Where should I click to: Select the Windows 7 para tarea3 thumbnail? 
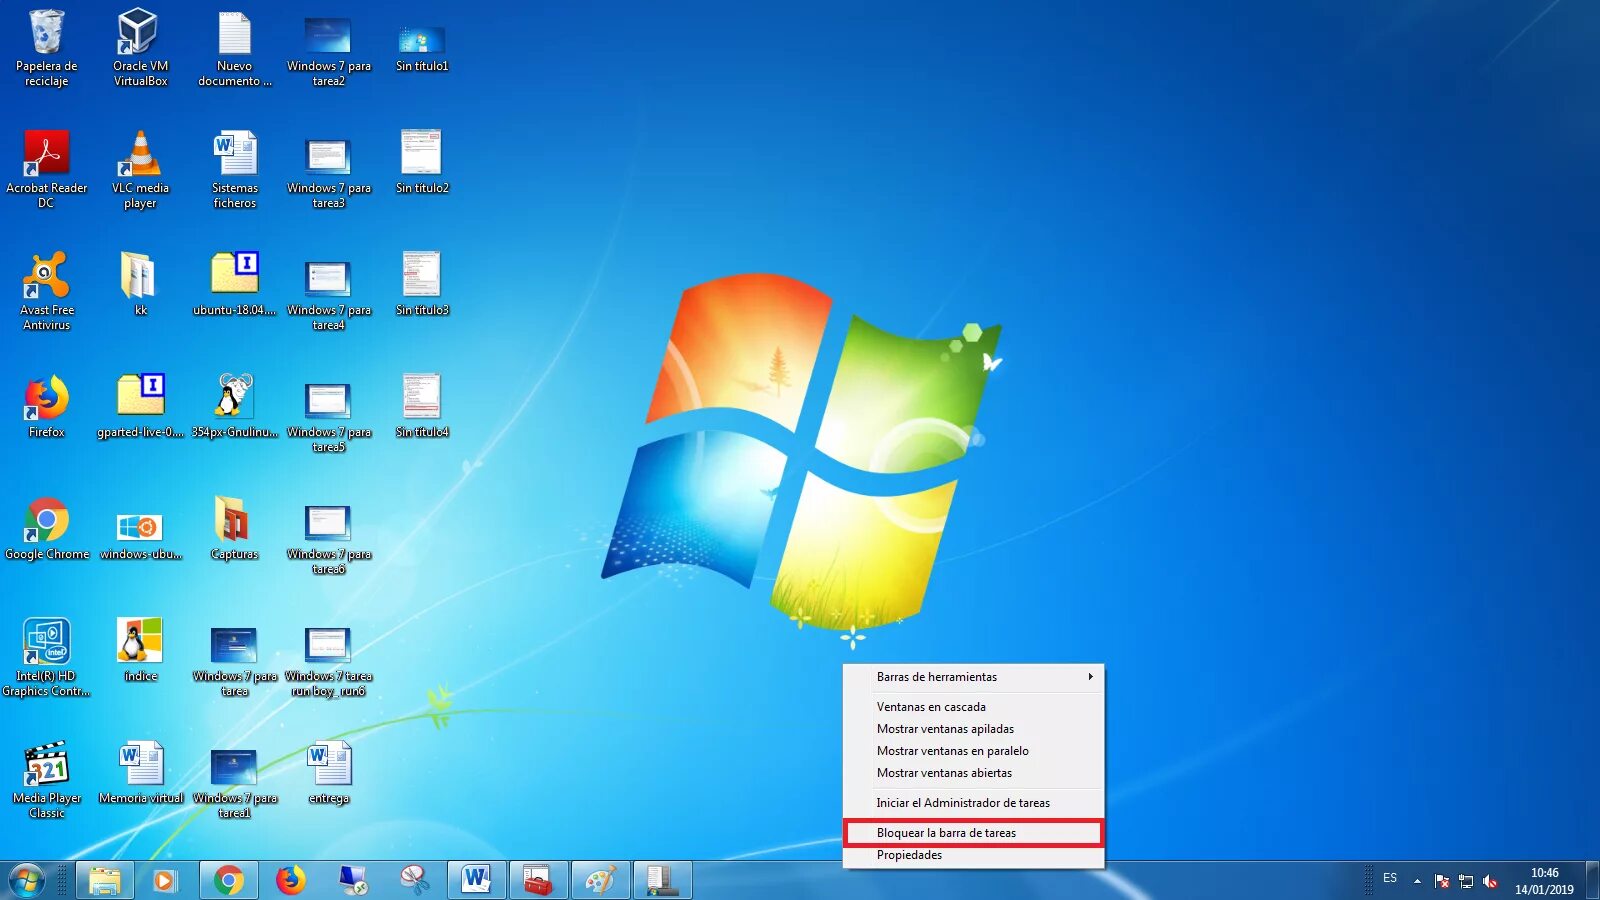pyautogui.click(x=328, y=158)
